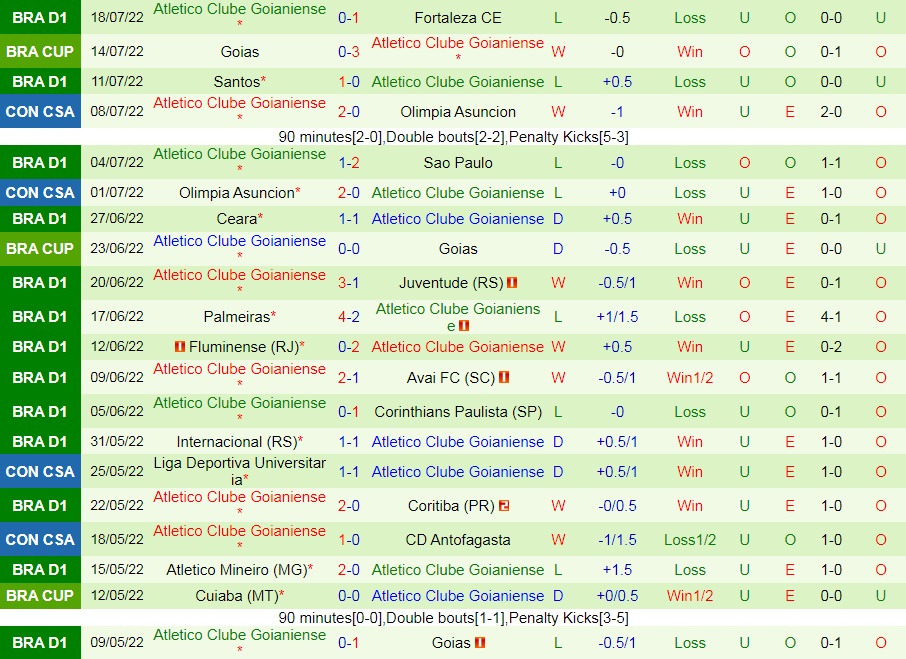Open the Fortaleza CE team link
906x659 pixels.
click(457, 16)
